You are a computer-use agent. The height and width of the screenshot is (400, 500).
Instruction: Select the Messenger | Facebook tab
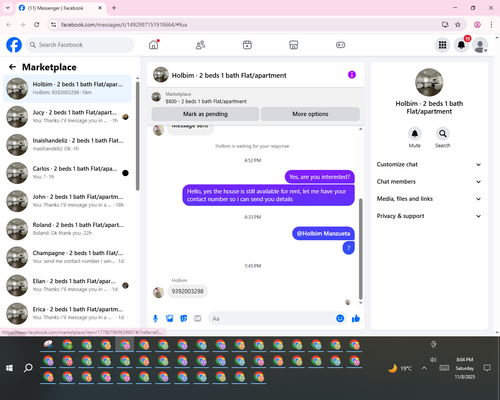[60, 8]
